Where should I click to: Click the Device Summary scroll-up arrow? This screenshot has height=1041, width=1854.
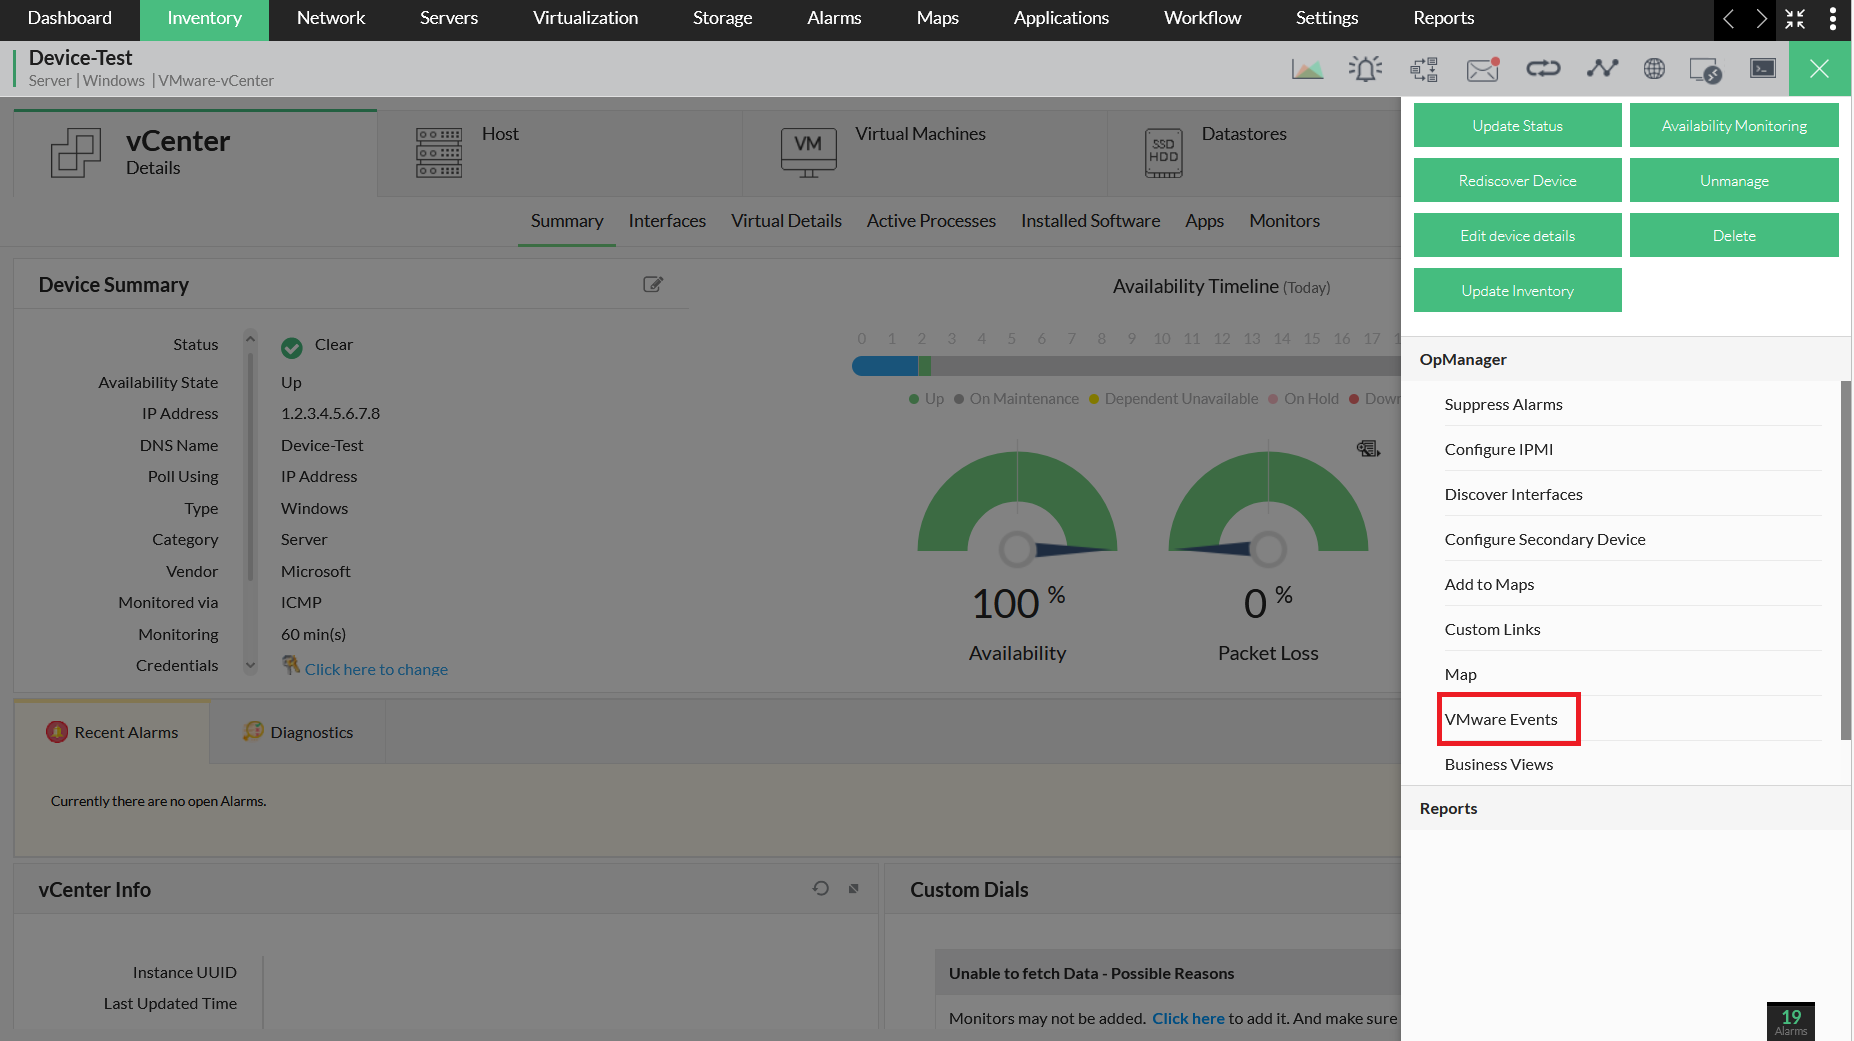click(251, 339)
